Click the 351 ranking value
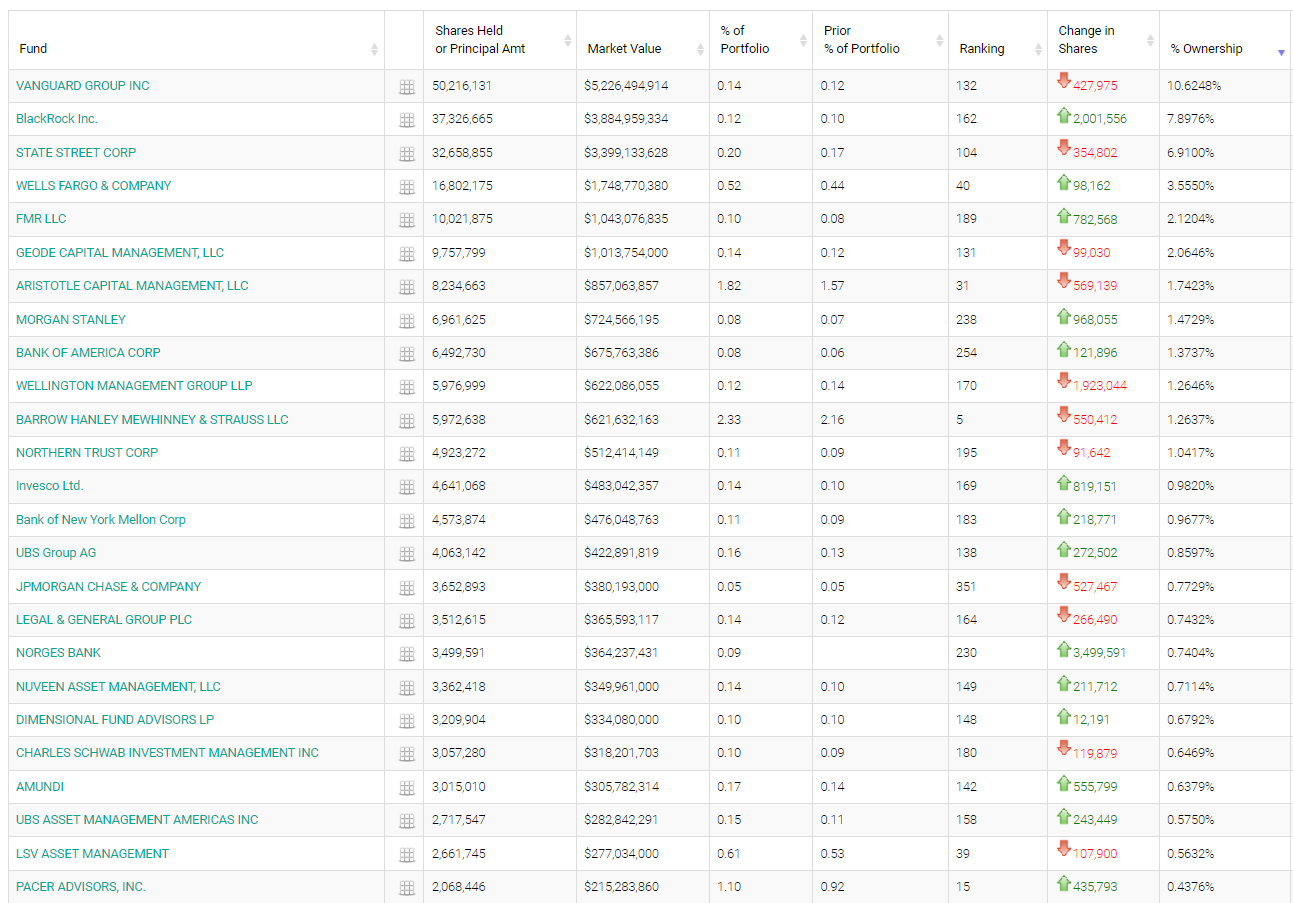The height and width of the screenshot is (903, 1293). [966, 587]
